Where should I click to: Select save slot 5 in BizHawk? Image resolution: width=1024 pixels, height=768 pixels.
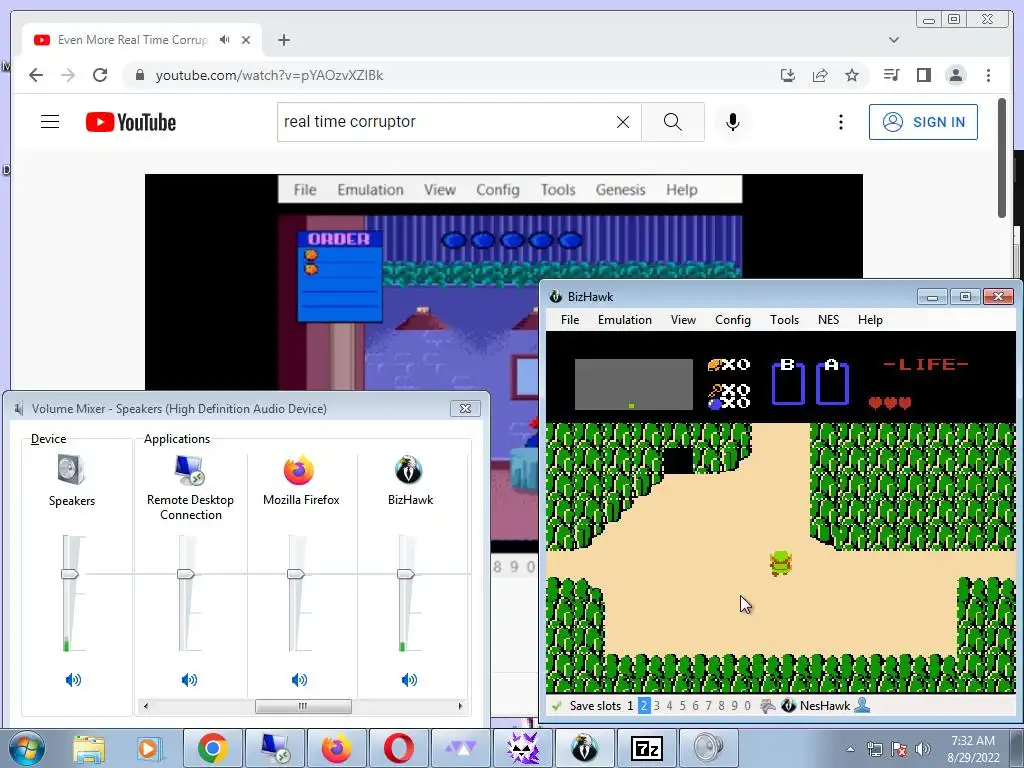coord(682,706)
